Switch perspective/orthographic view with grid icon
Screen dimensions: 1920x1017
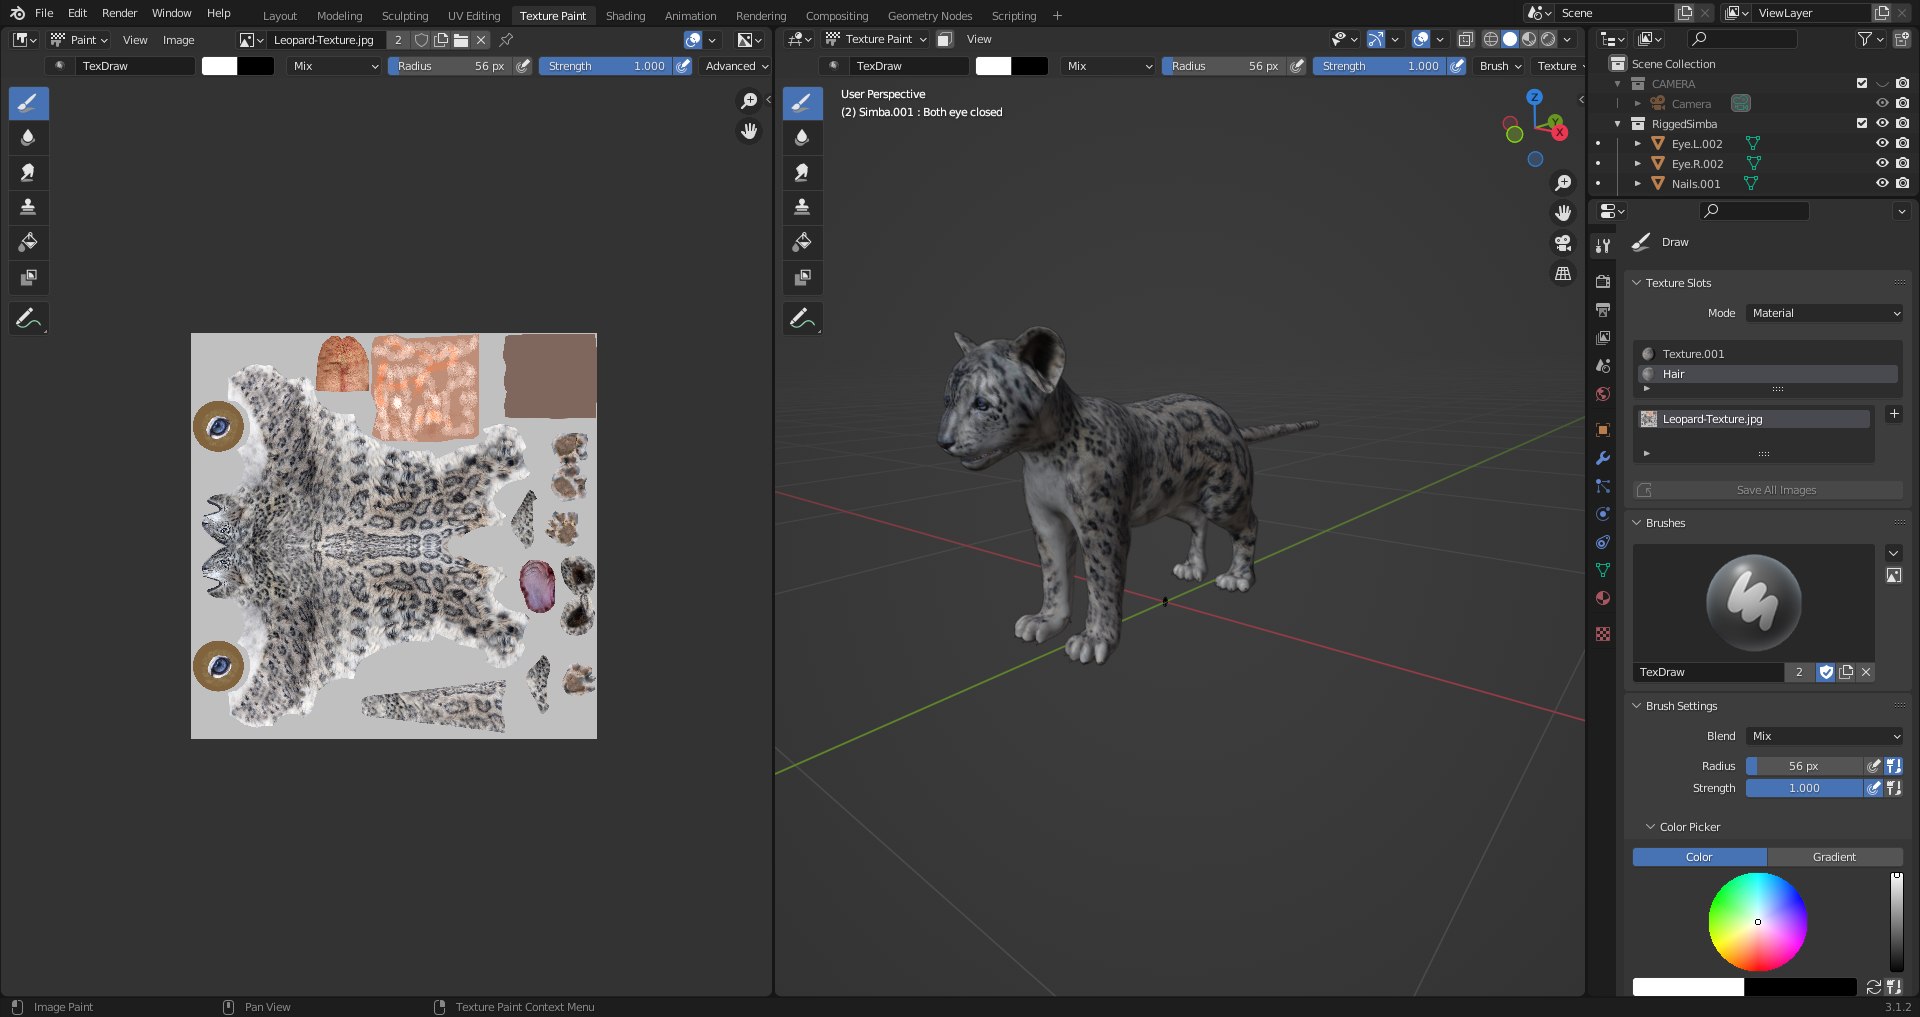tap(1563, 273)
